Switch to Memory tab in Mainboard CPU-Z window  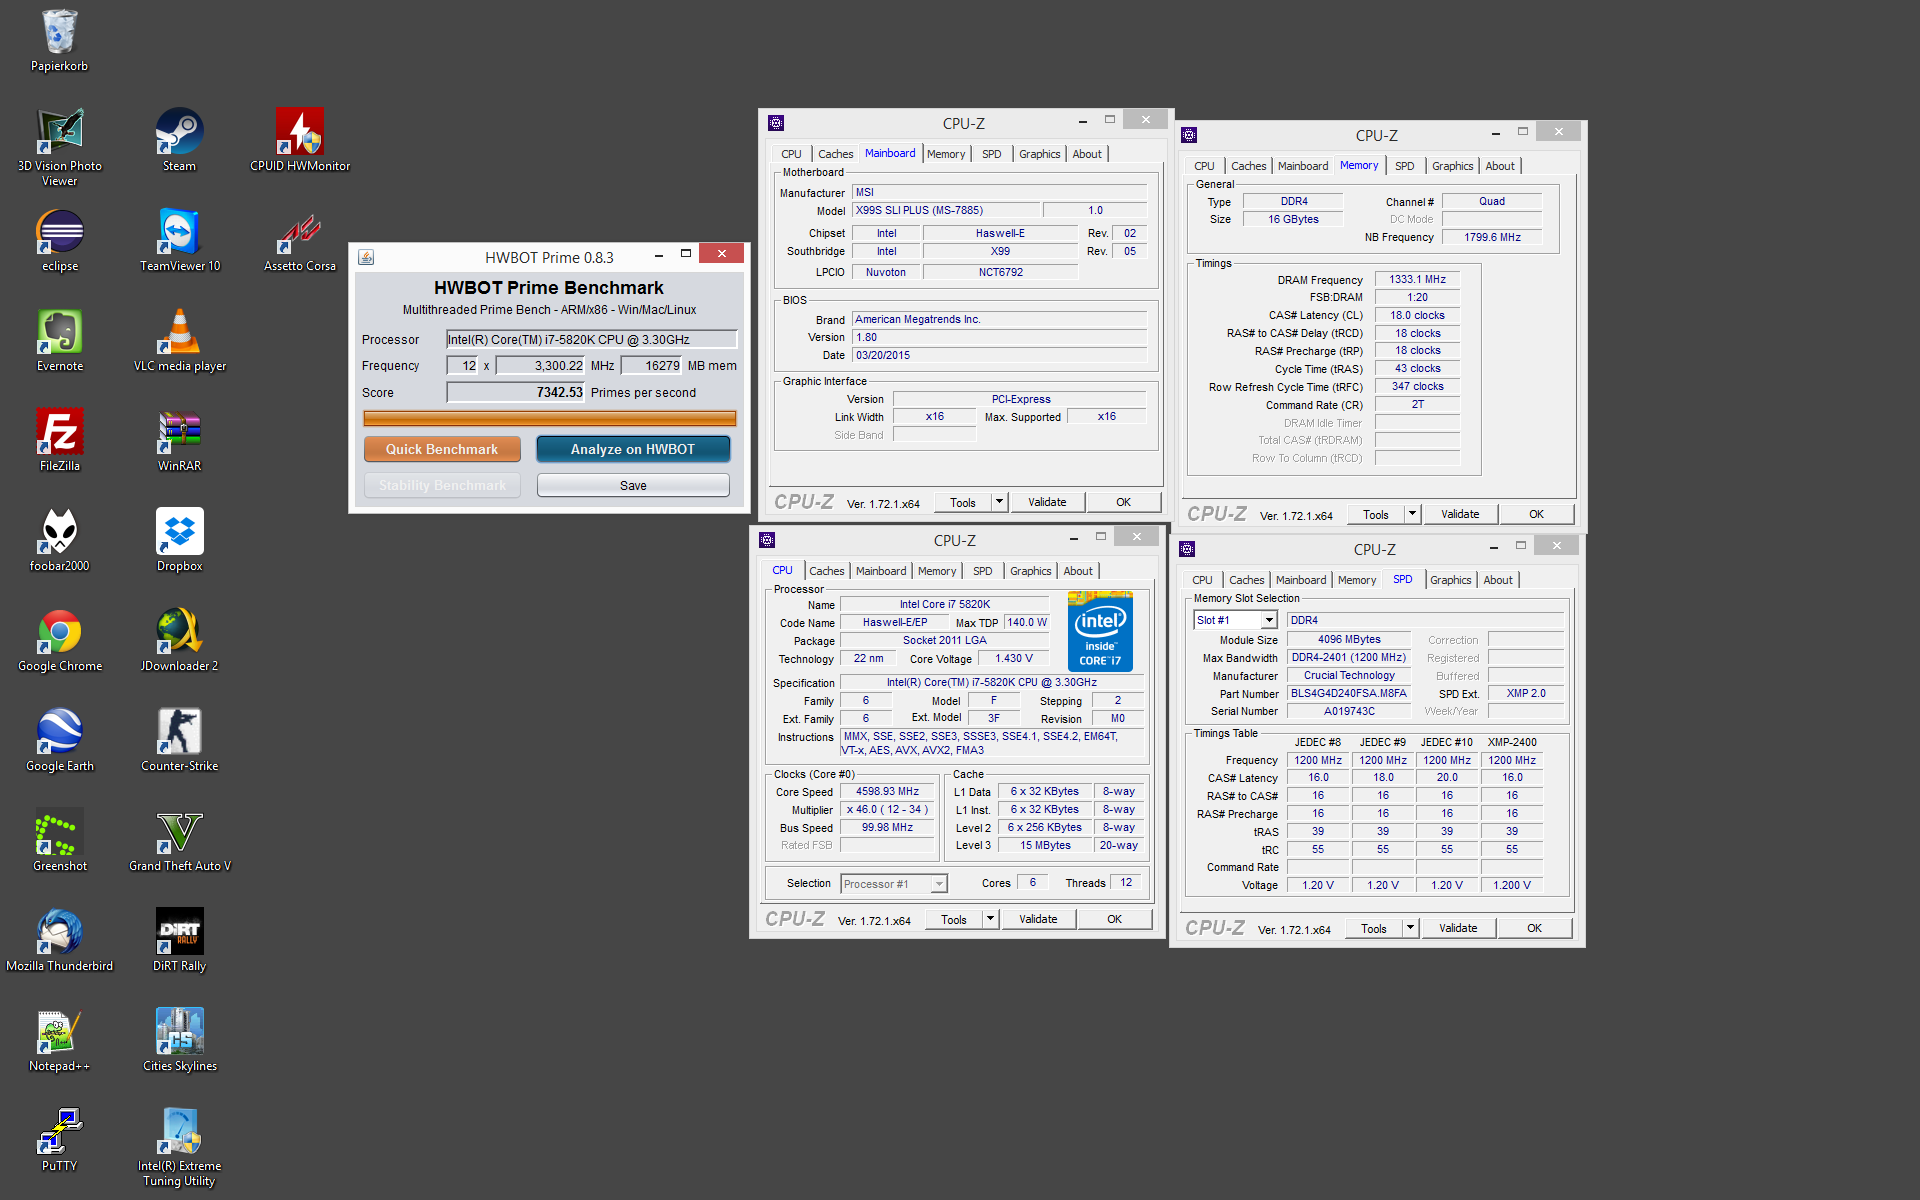coord(945,154)
